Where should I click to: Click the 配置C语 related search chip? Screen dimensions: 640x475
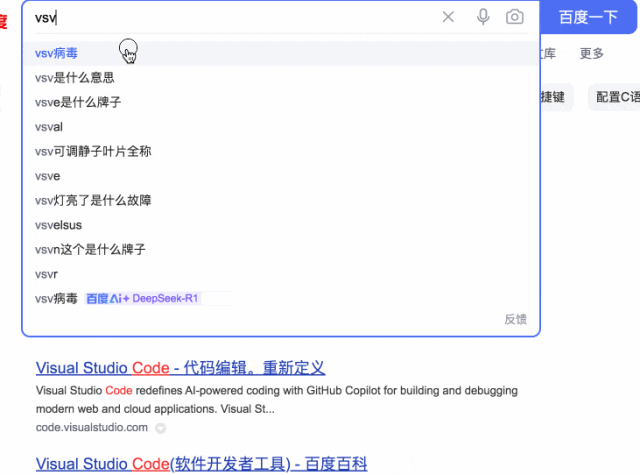click(x=616, y=97)
